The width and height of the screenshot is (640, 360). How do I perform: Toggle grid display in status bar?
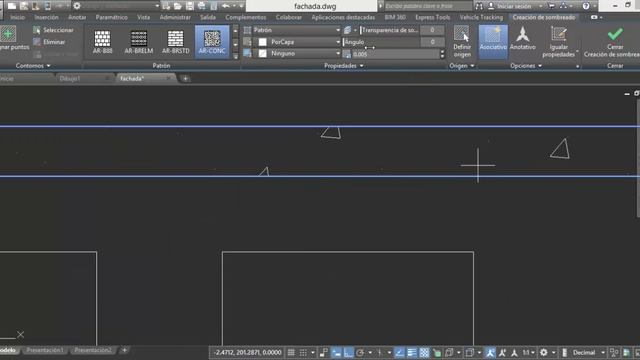tap(291, 352)
